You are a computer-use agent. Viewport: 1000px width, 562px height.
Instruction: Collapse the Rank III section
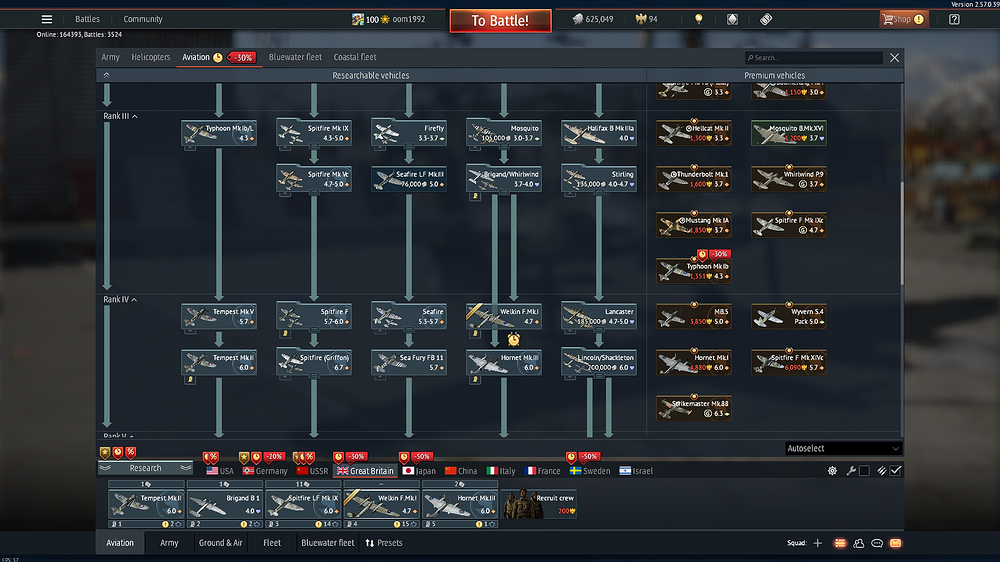pos(135,117)
